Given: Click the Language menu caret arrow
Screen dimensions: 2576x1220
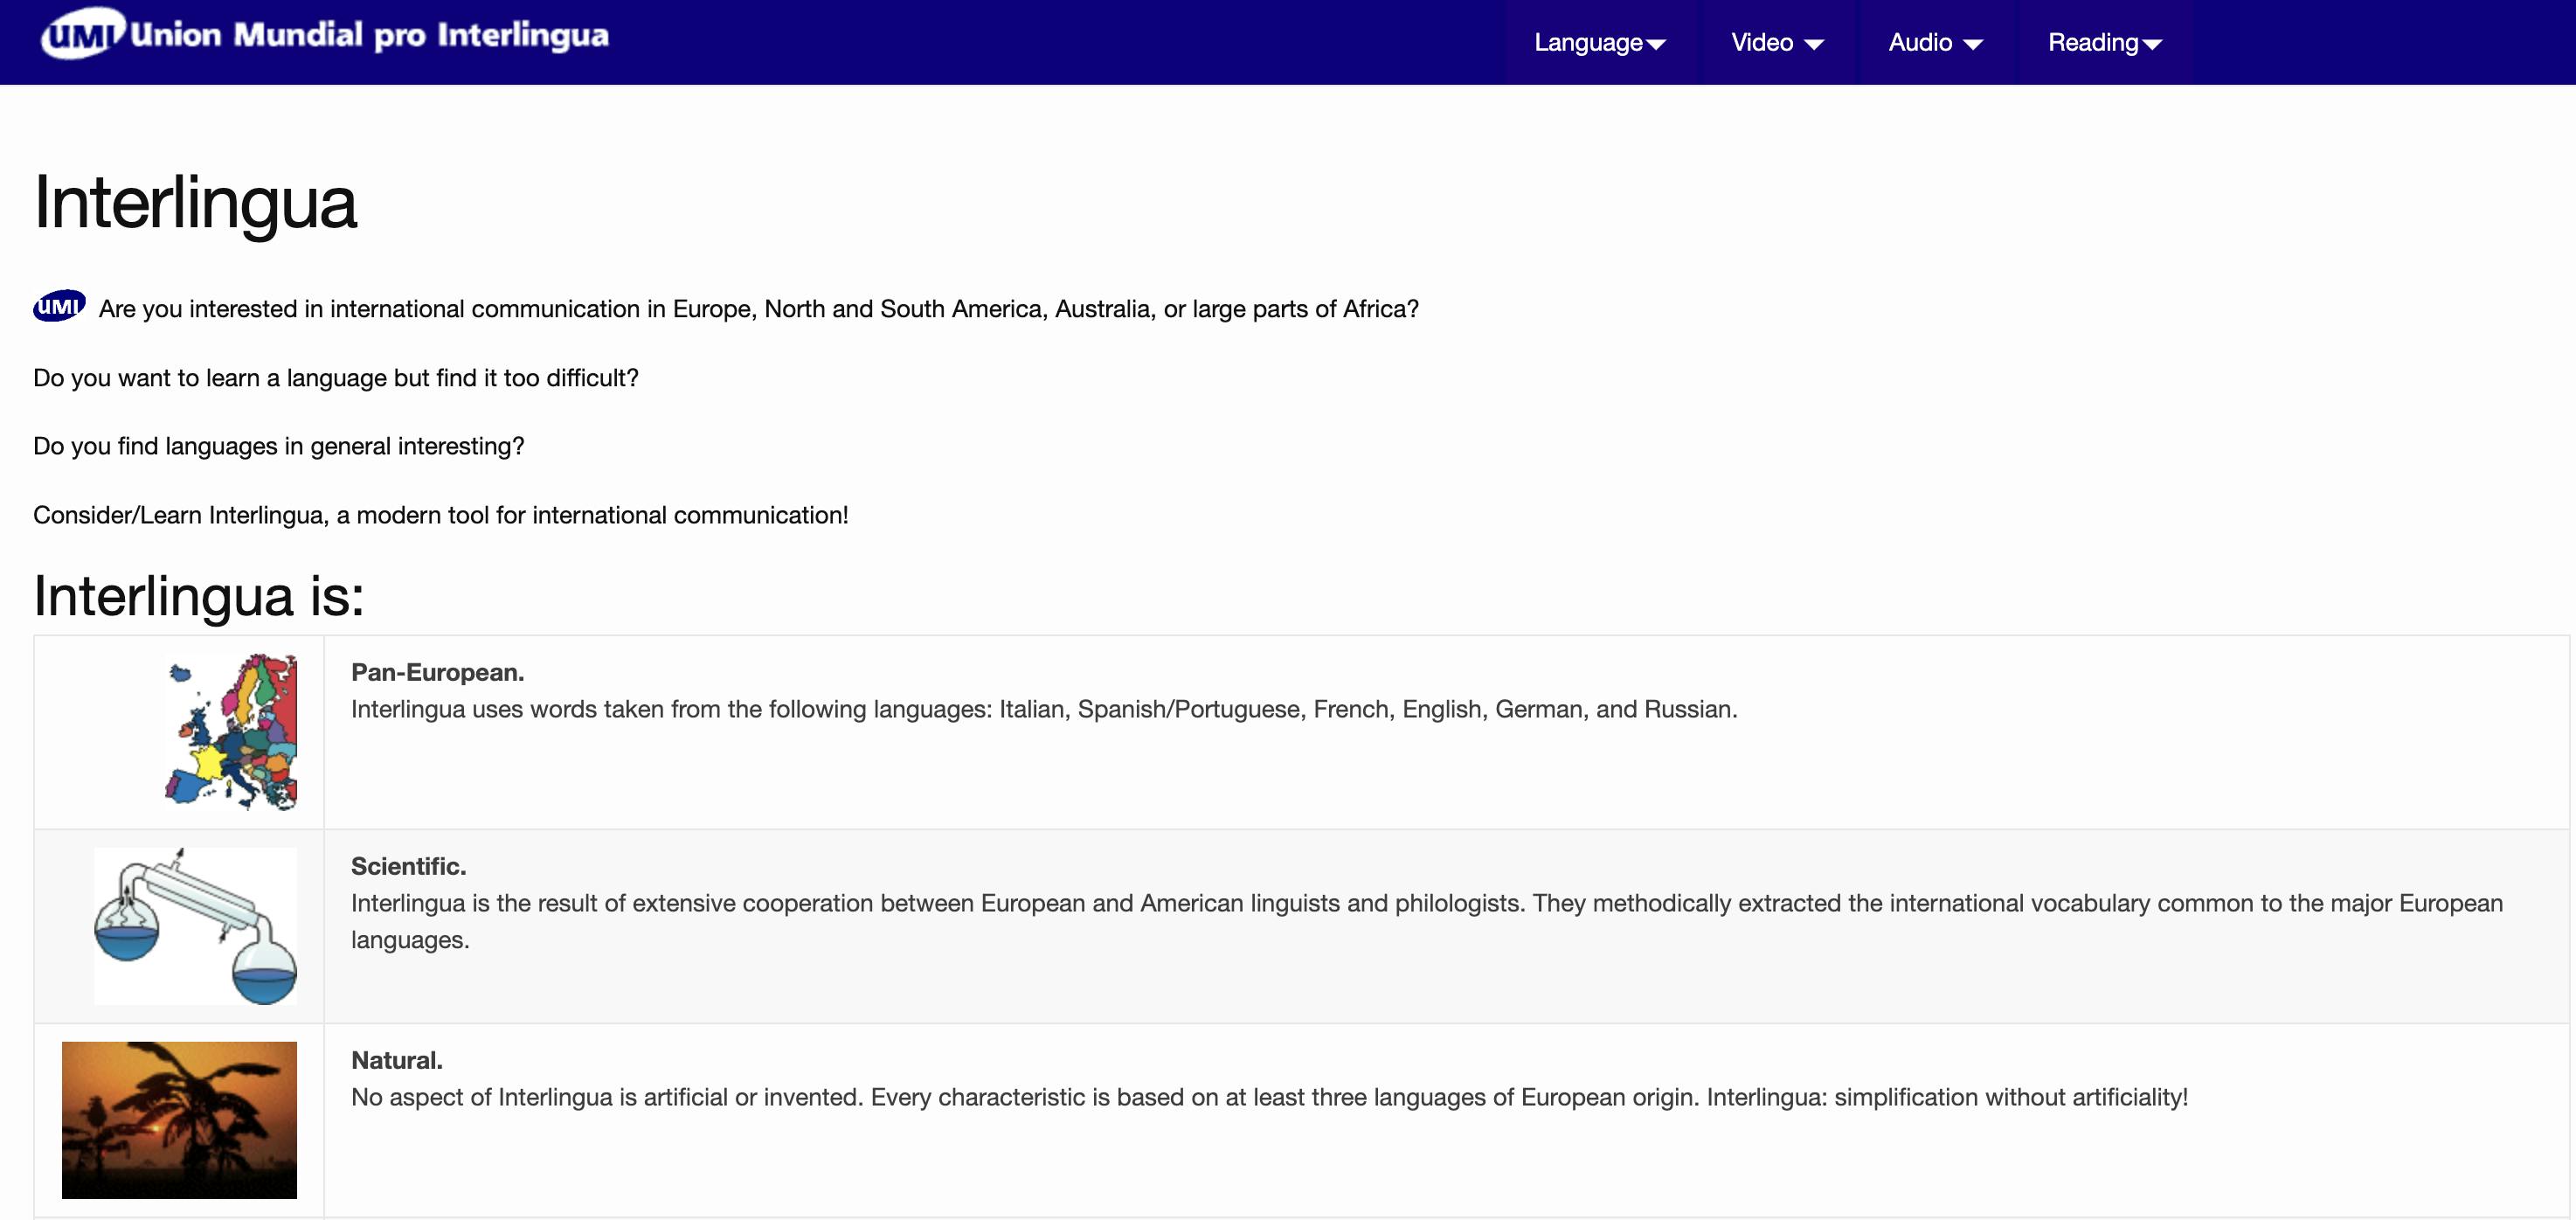Looking at the screenshot, I should point(1656,44).
